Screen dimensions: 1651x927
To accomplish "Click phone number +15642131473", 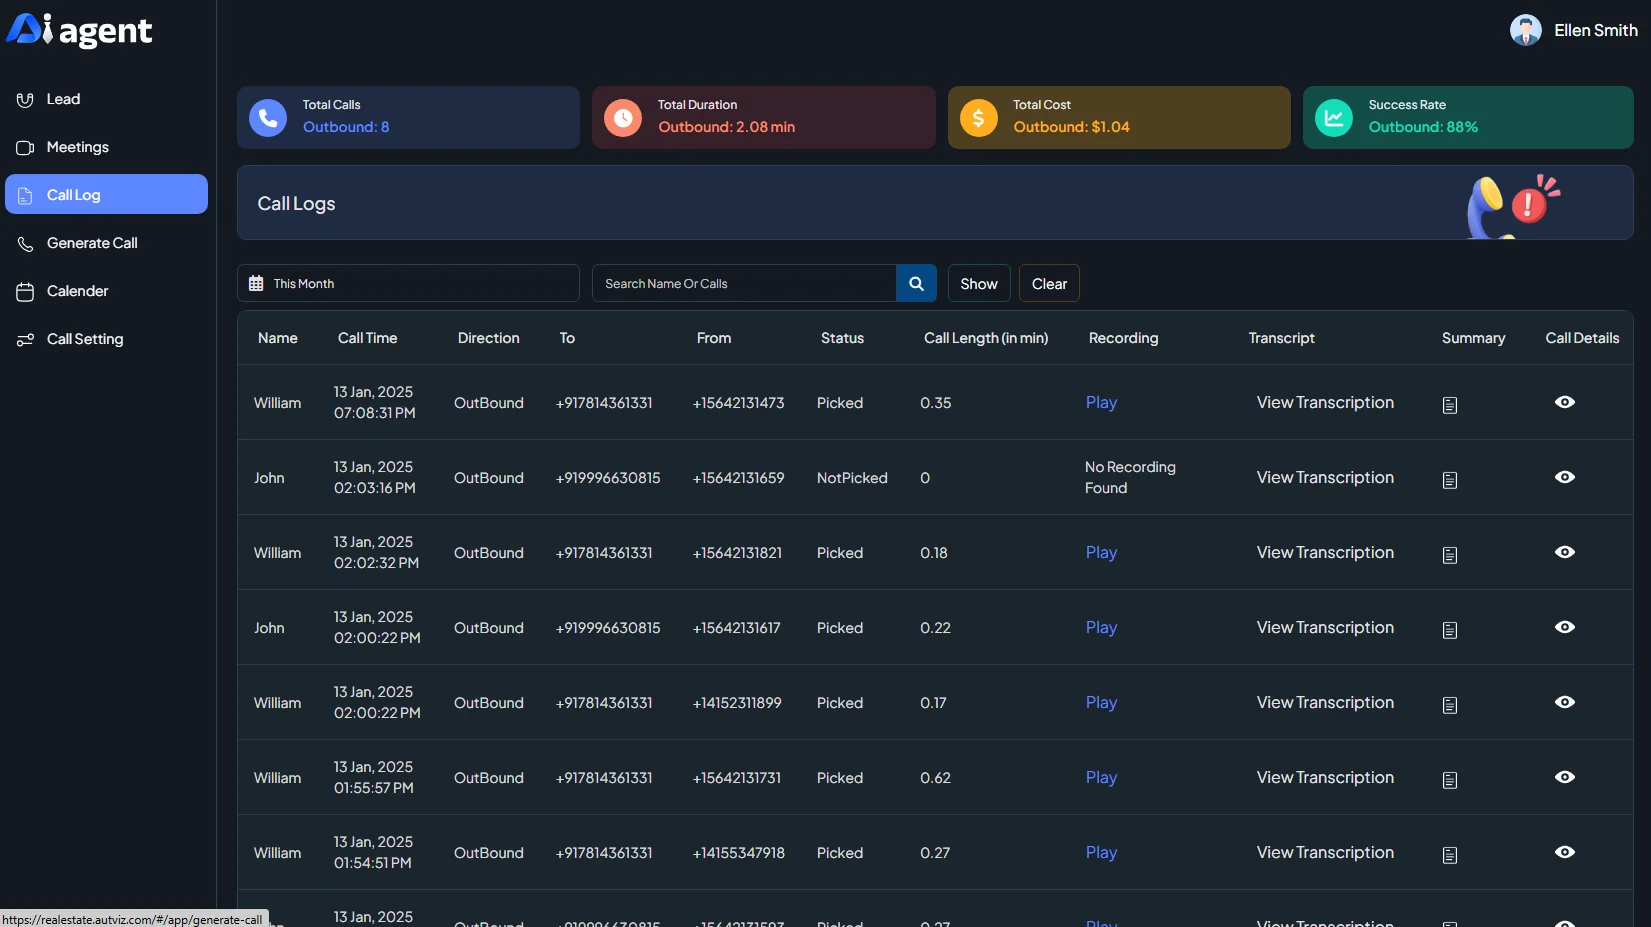I will coord(738,403).
